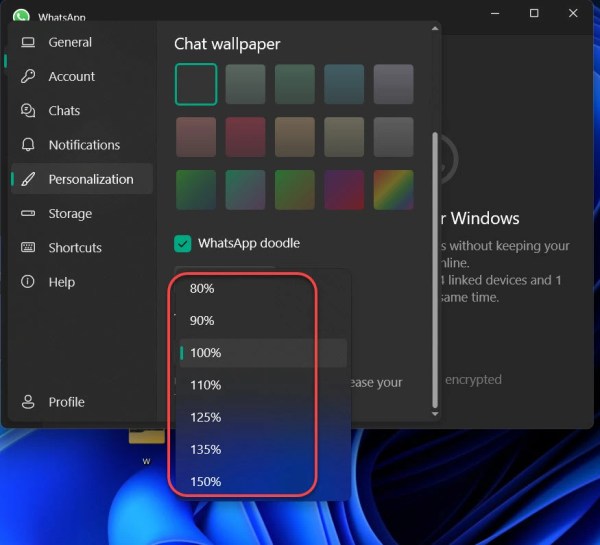Viewport: 600px width, 545px height.
Task: Click the keyboard icon beside Shortcuts
Action: click(x=28, y=247)
